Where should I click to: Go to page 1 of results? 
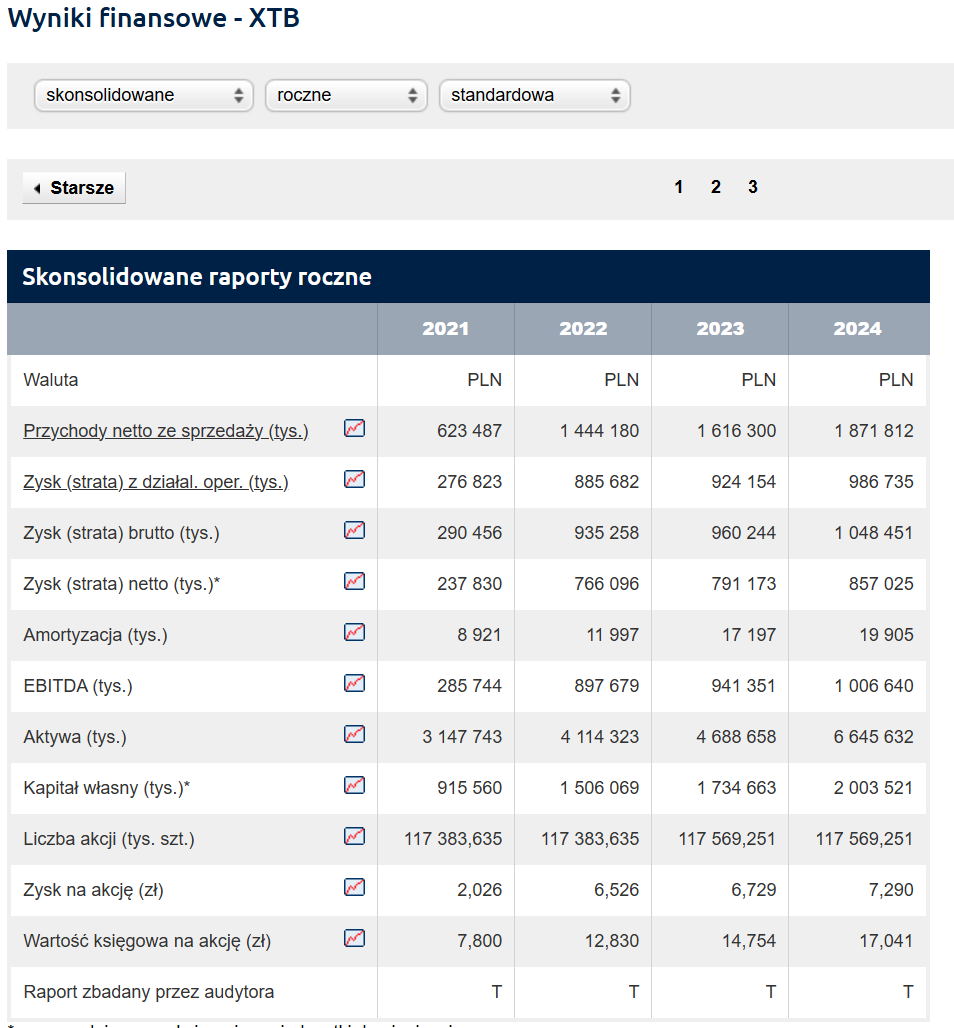[x=679, y=187]
